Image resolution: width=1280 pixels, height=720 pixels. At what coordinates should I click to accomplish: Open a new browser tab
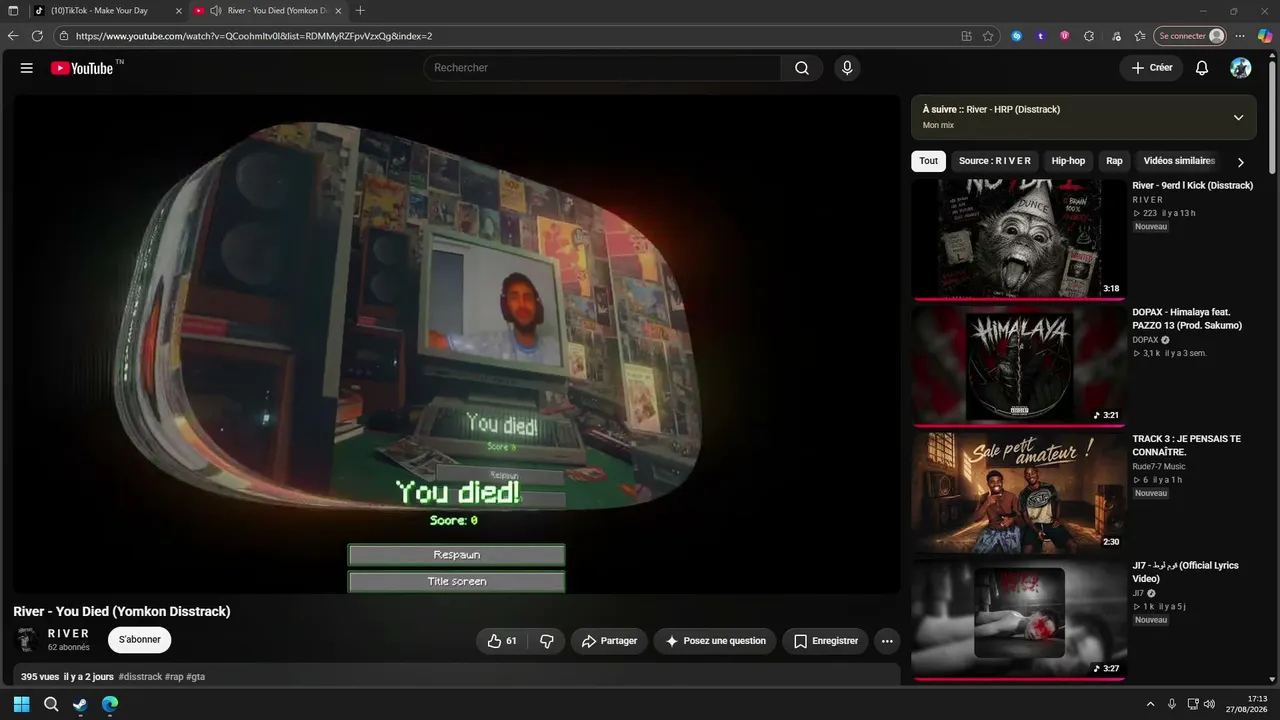[360, 11]
